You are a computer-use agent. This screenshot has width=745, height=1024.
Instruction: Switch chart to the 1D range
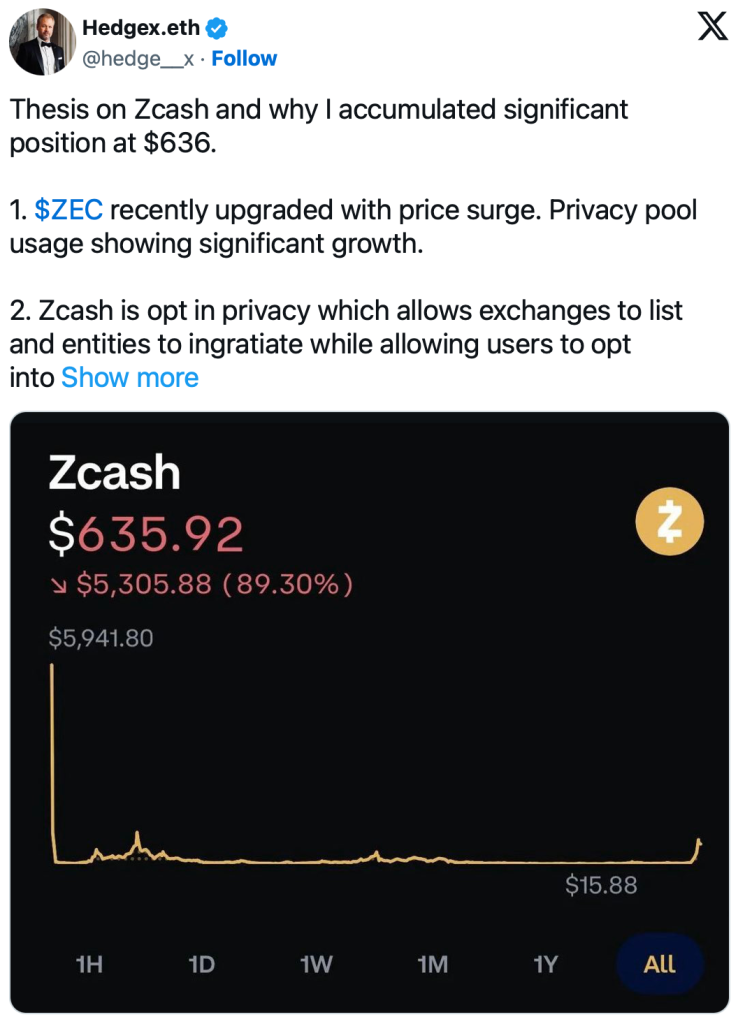[202, 965]
